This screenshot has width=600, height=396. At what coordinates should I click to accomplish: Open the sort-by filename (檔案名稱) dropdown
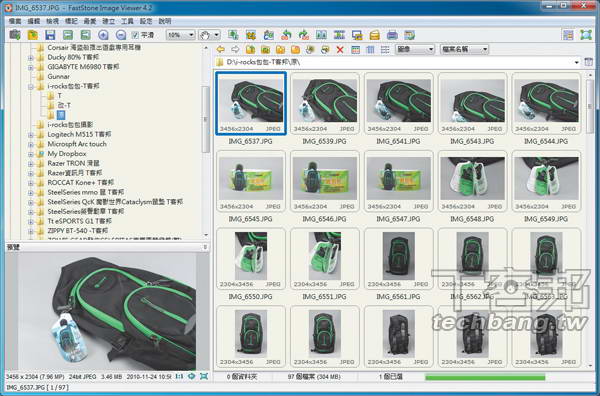465,49
